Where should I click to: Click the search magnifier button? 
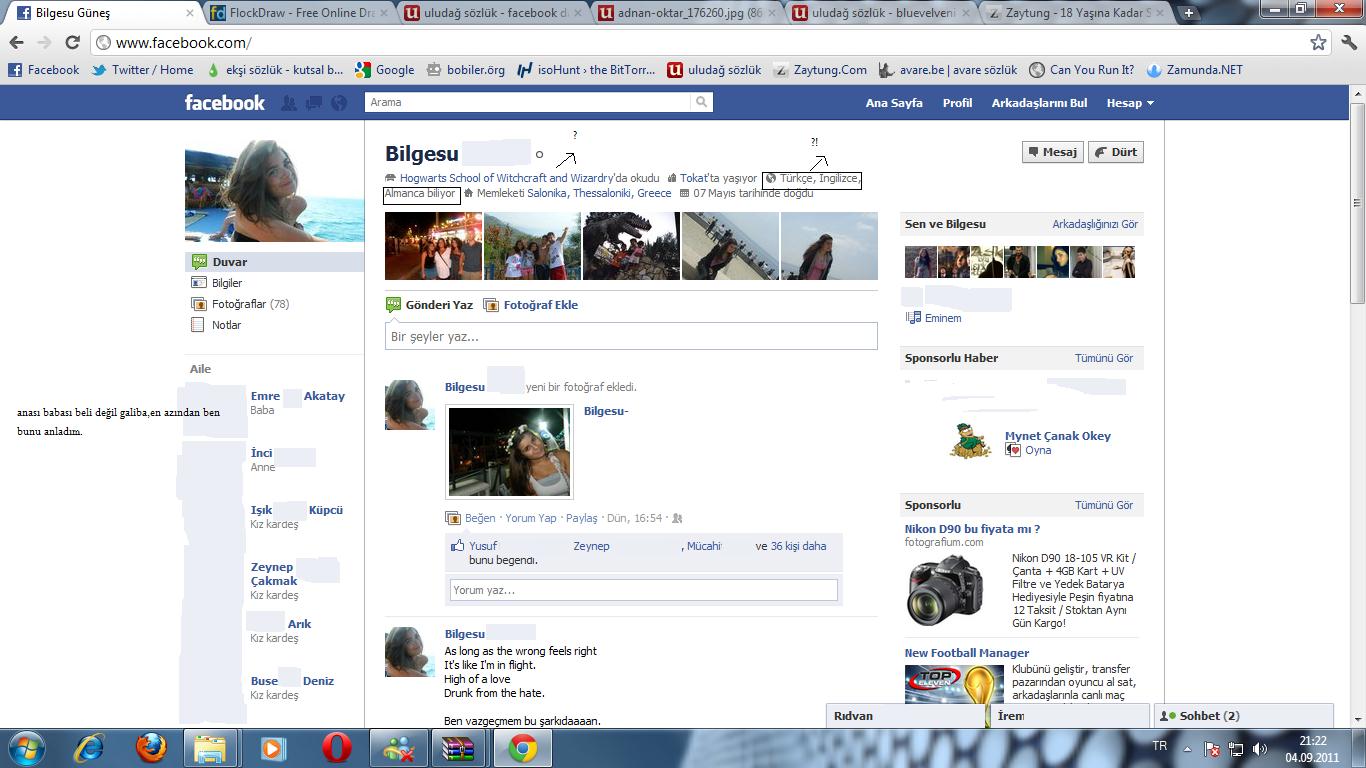click(702, 102)
